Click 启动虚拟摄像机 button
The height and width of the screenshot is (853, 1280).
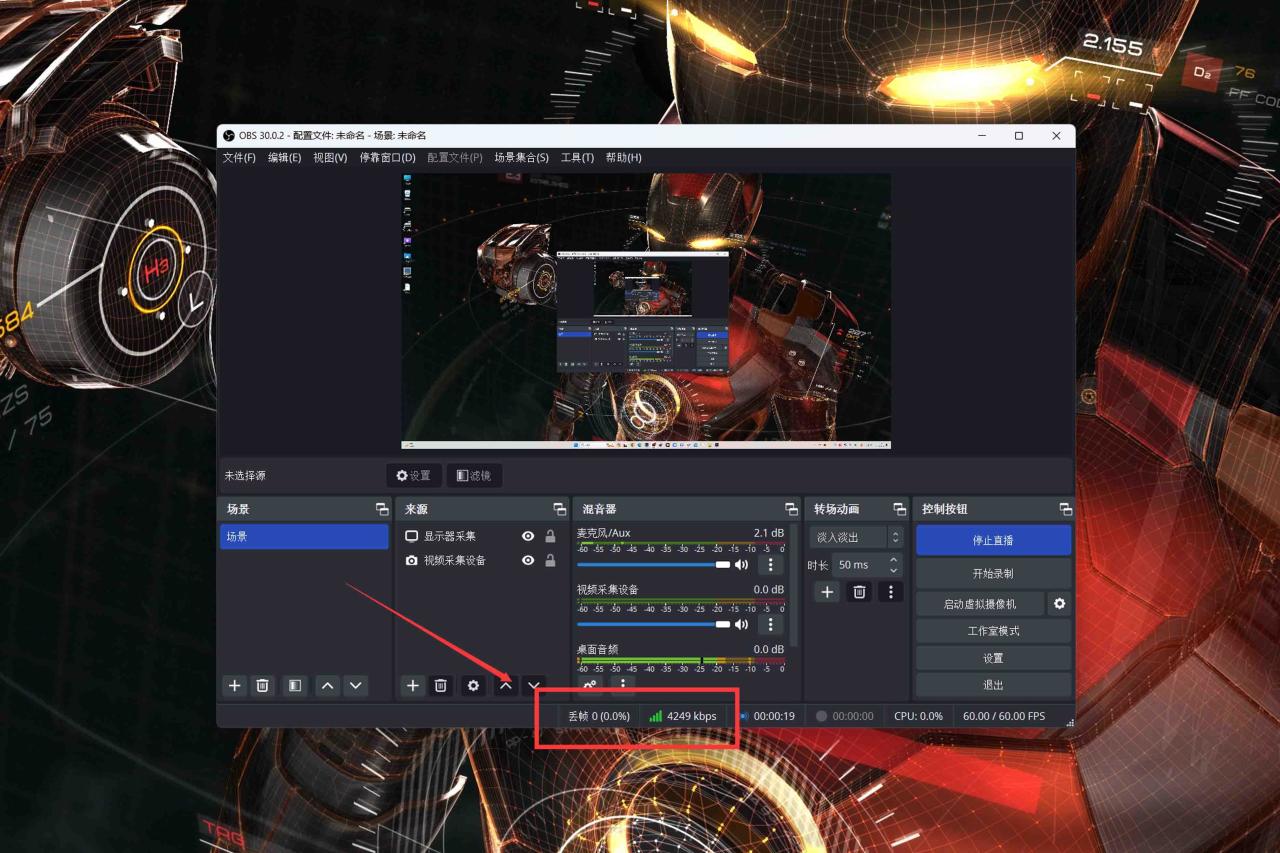[x=980, y=604]
